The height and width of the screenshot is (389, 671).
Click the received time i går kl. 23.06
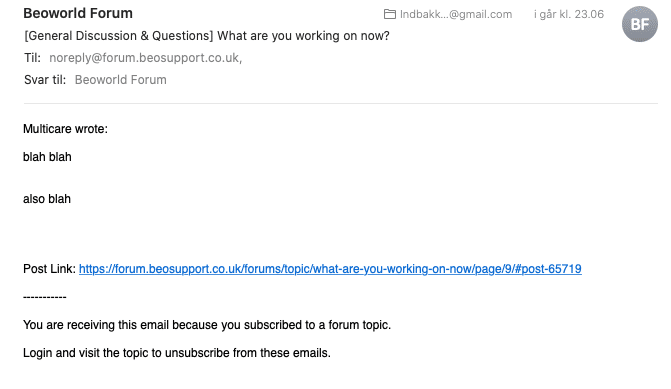click(569, 14)
